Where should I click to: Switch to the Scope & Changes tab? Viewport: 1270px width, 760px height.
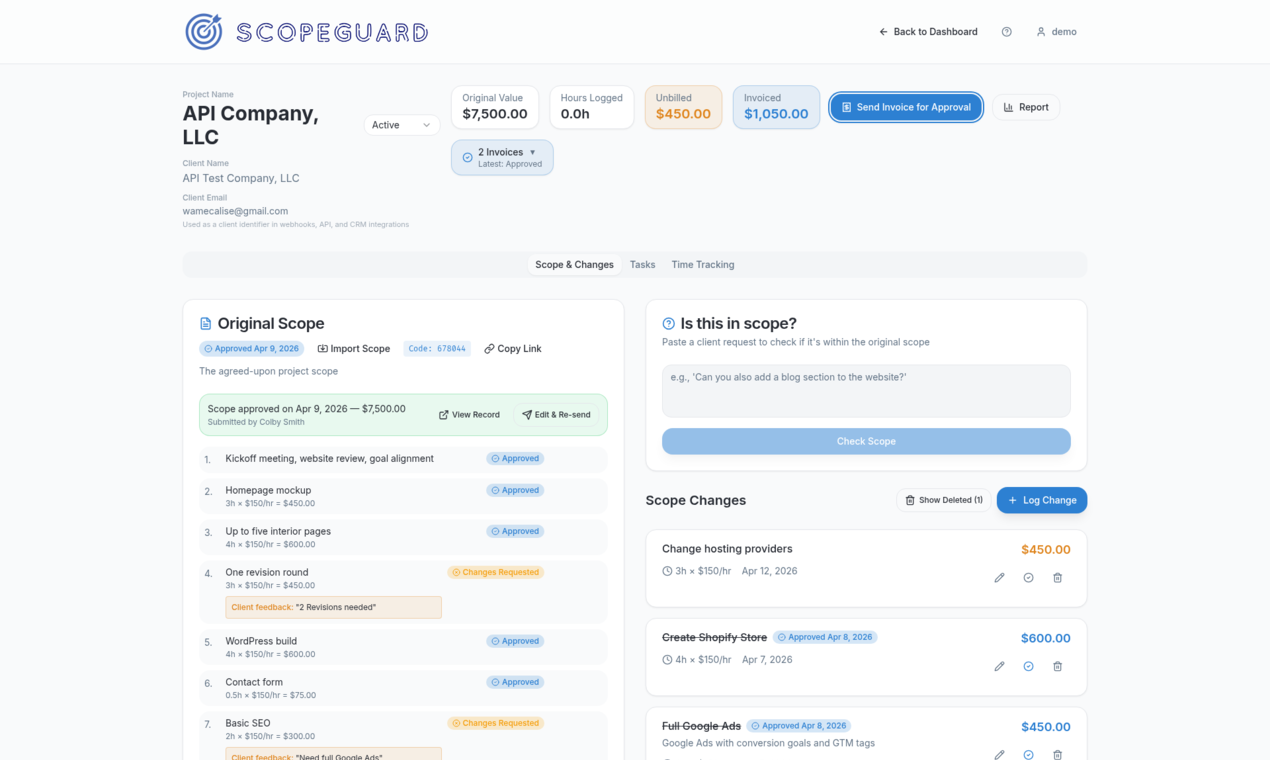[574, 265]
